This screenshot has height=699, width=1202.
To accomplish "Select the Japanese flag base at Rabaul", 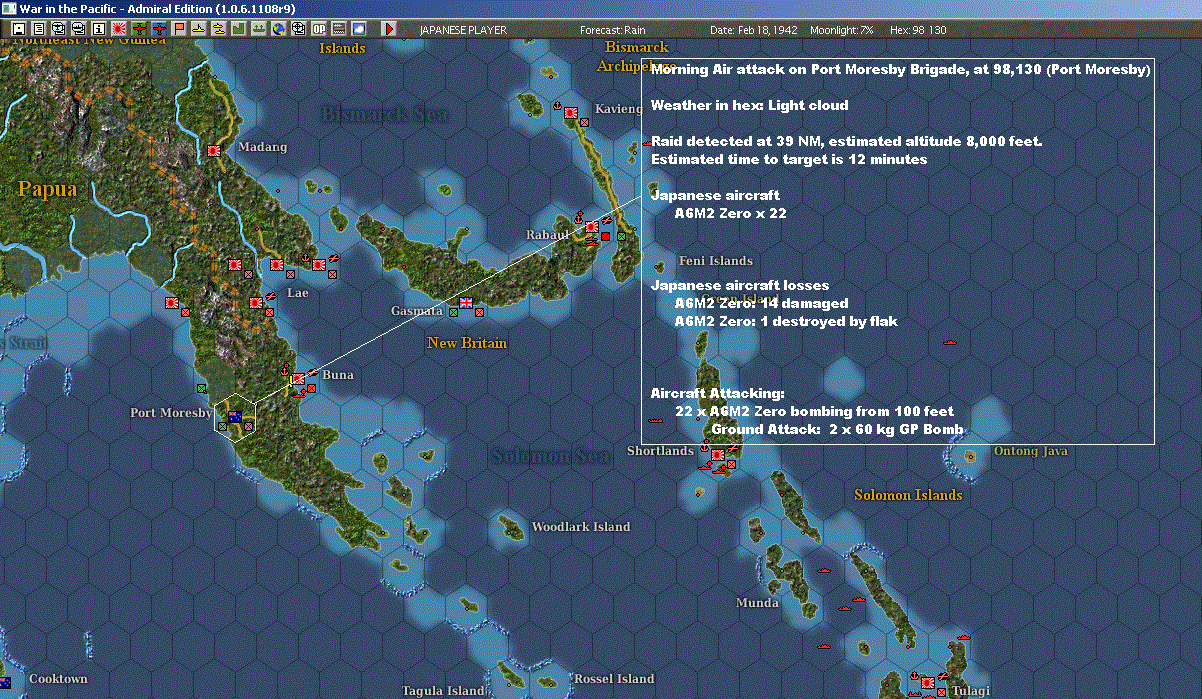I will coord(592,226).
